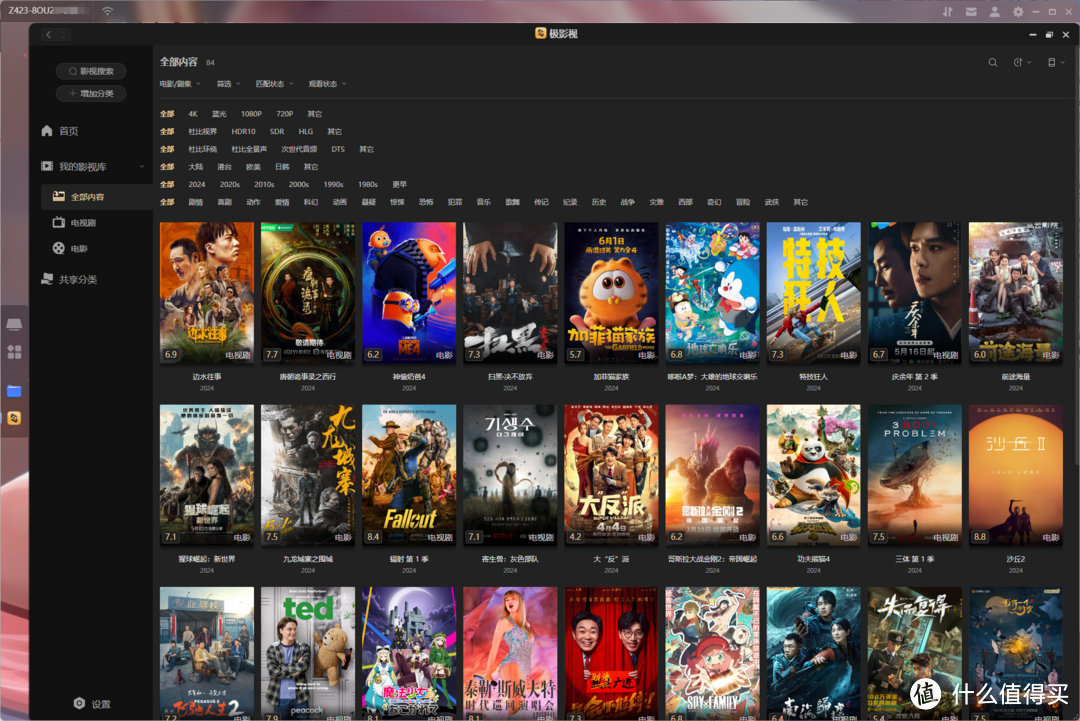Click the 增加分类 button

coord(91,93)
